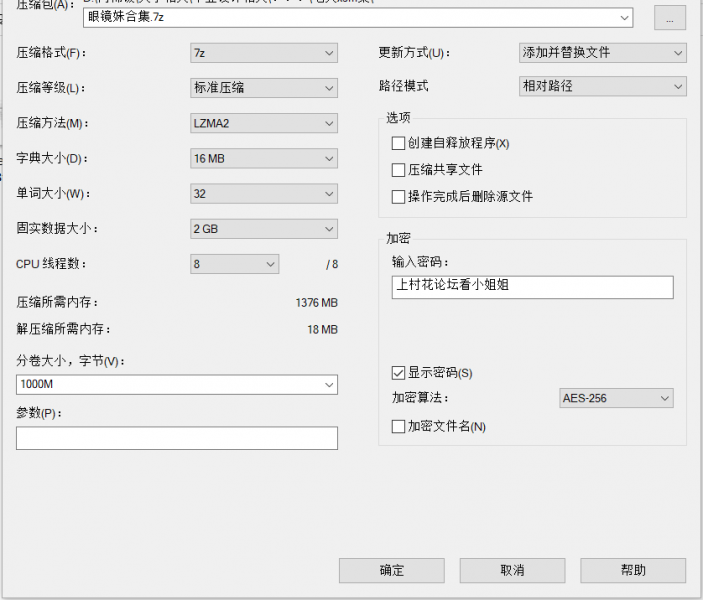Enable the 加密文件名 checkbox
The width and height of the screenshot is (703, 600).
pos(400,427)
